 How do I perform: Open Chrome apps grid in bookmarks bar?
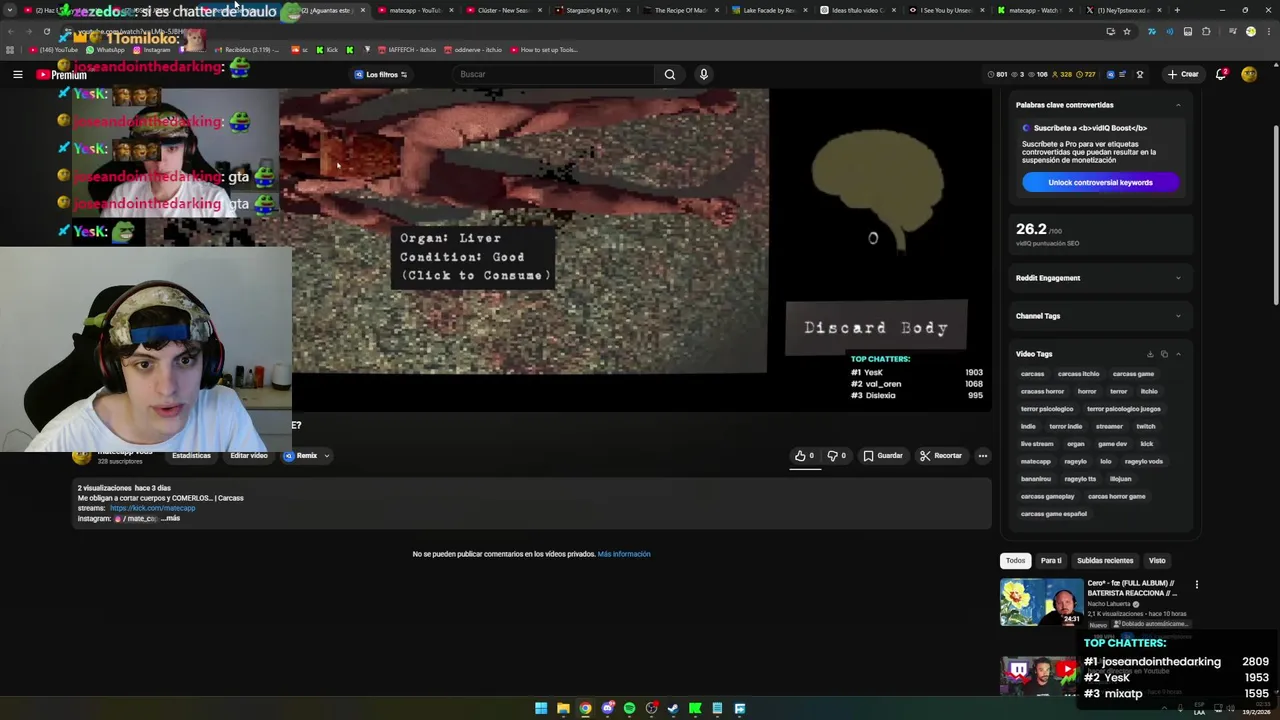(10, 49)
